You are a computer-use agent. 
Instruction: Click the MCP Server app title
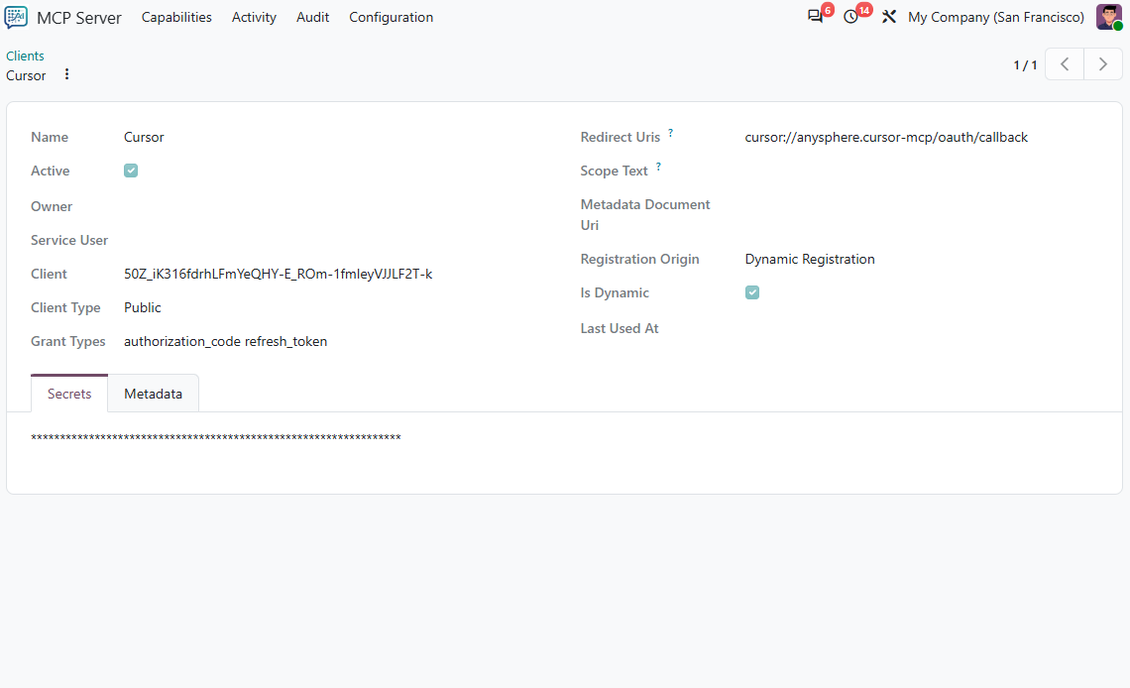79,18
